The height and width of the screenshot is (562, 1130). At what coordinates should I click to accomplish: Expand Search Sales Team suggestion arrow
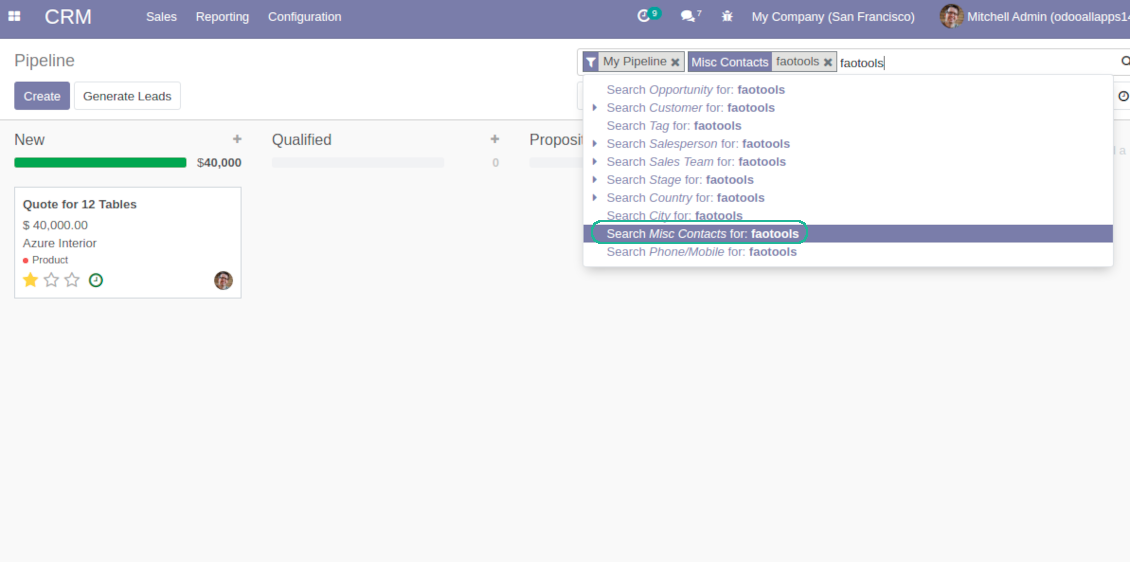[x=595, y=162]
